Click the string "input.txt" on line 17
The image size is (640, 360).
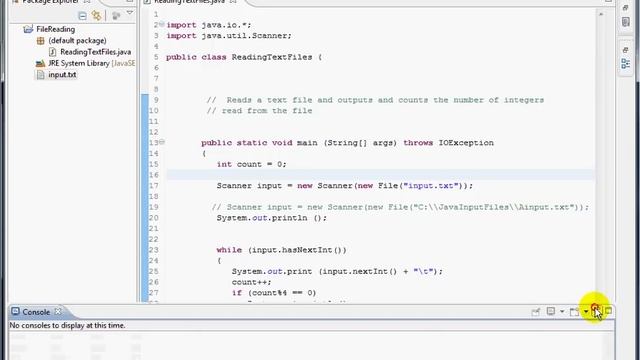click(431, 186)
